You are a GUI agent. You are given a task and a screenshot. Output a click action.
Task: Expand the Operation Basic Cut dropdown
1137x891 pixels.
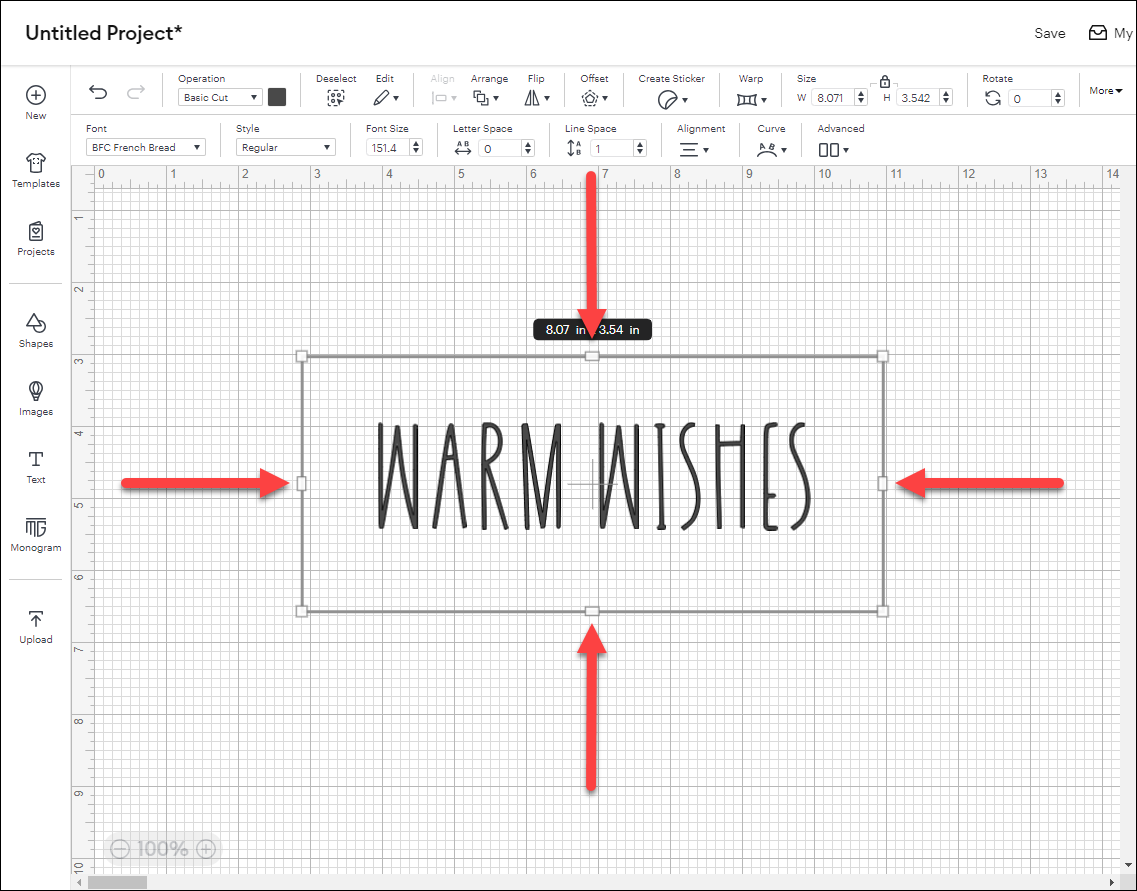pos(220,98)
